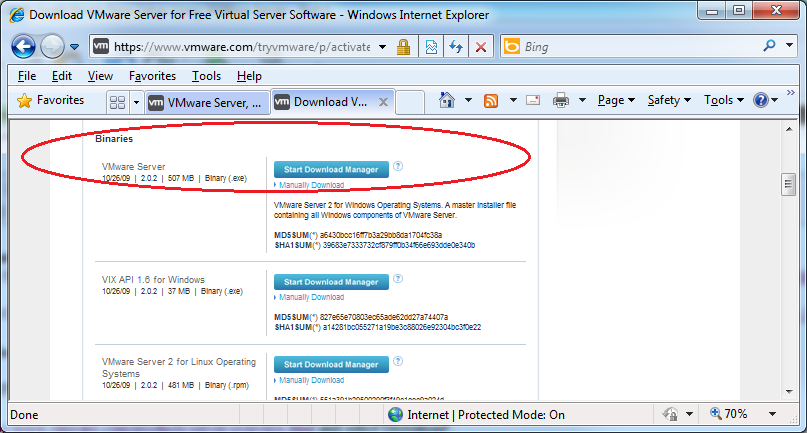Click the Compatibility View icon

[x=431, y=47]
